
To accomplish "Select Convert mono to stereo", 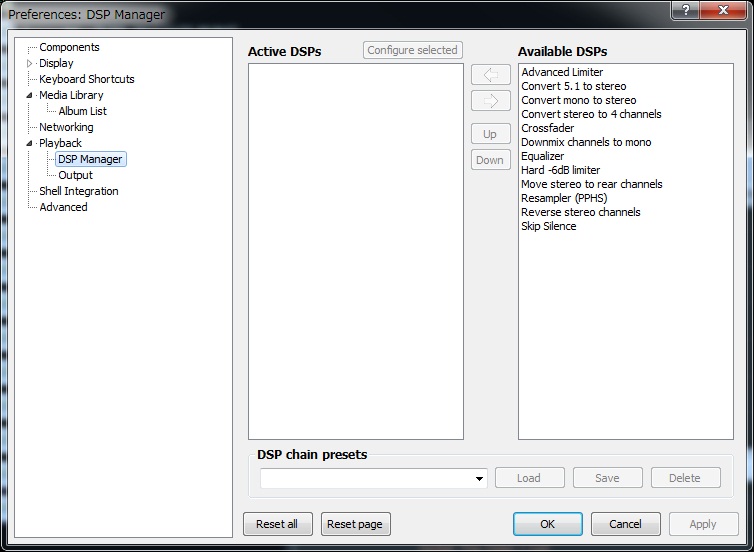I will pos(578,100).
